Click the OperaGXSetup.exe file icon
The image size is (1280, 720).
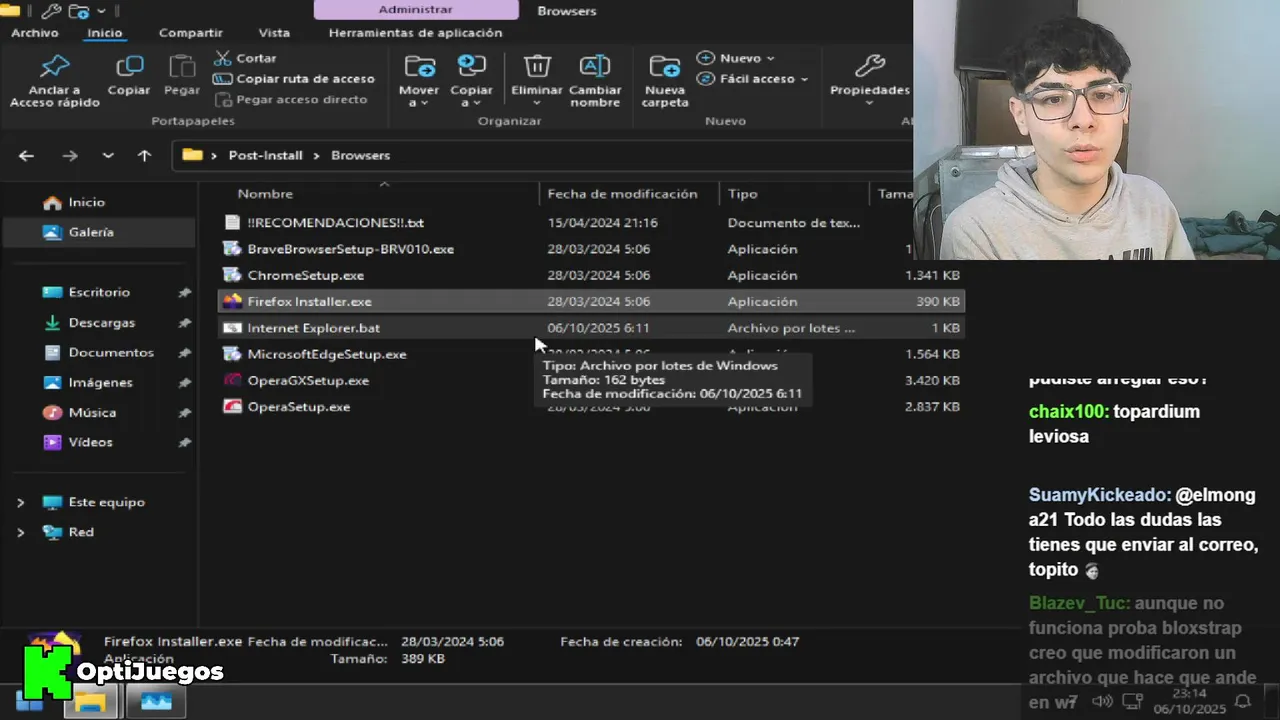(232, 380)
